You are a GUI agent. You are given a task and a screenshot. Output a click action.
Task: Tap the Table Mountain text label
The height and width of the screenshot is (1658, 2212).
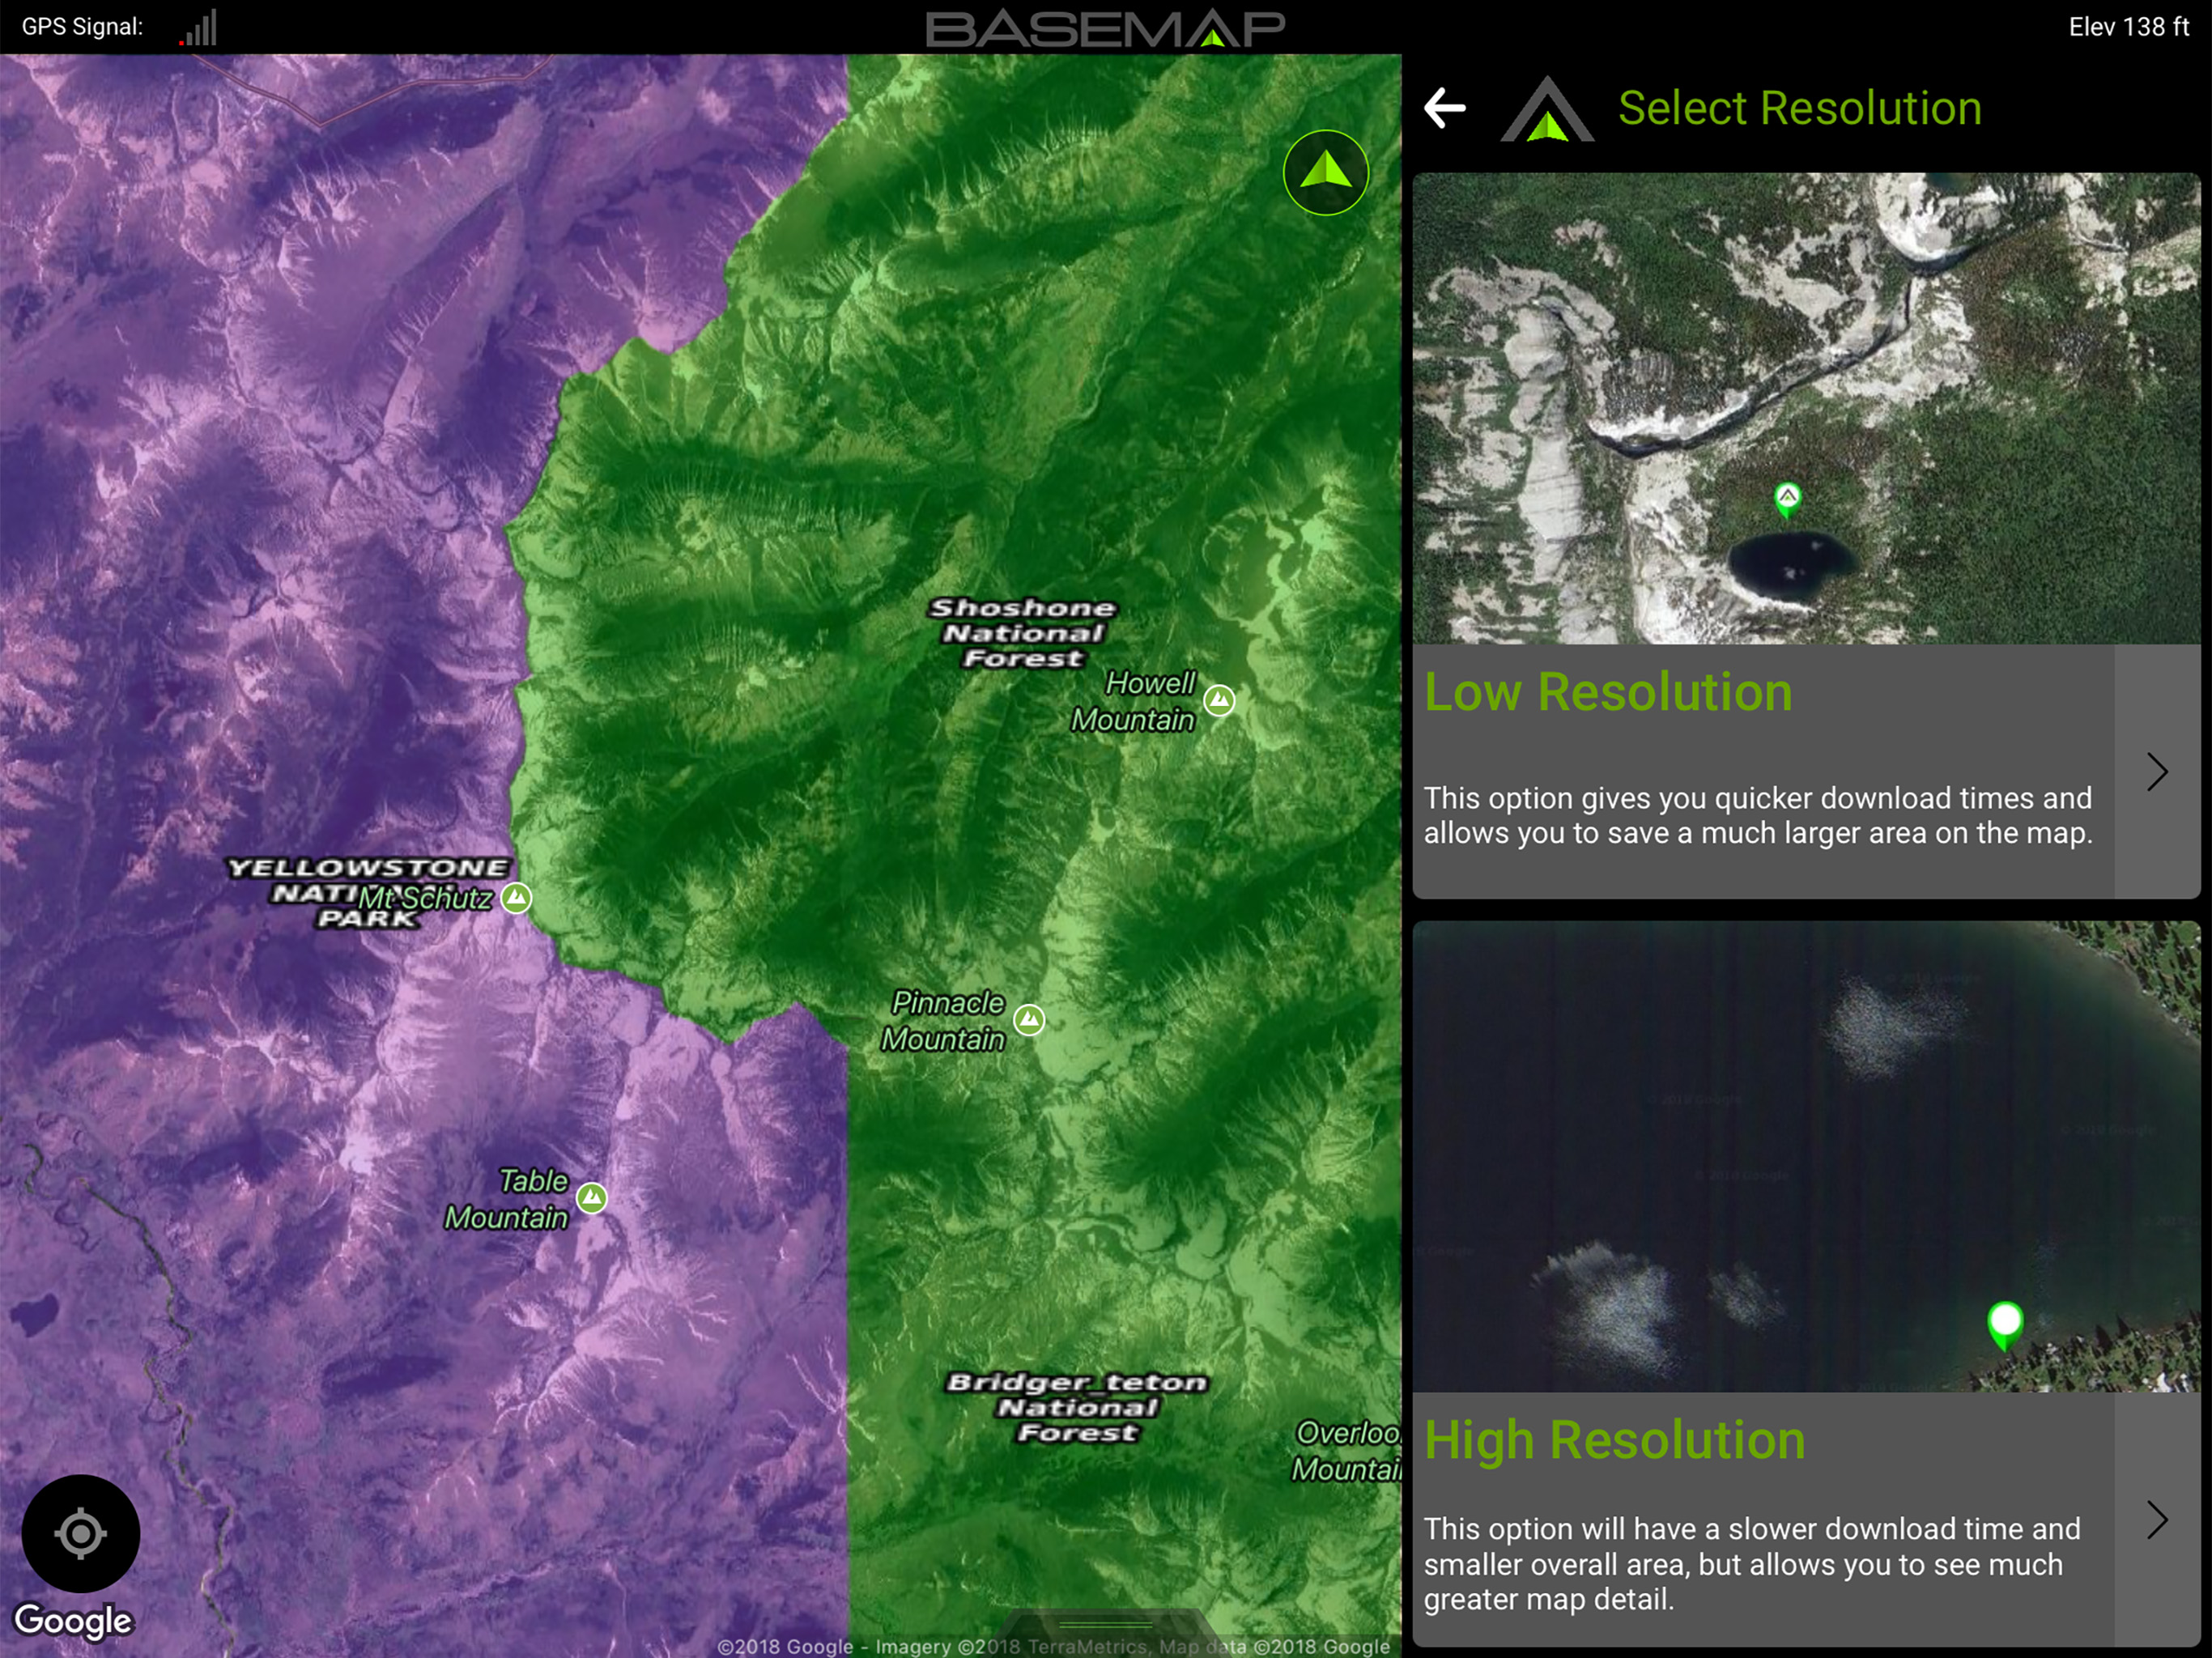click(x=507, y=1199)
